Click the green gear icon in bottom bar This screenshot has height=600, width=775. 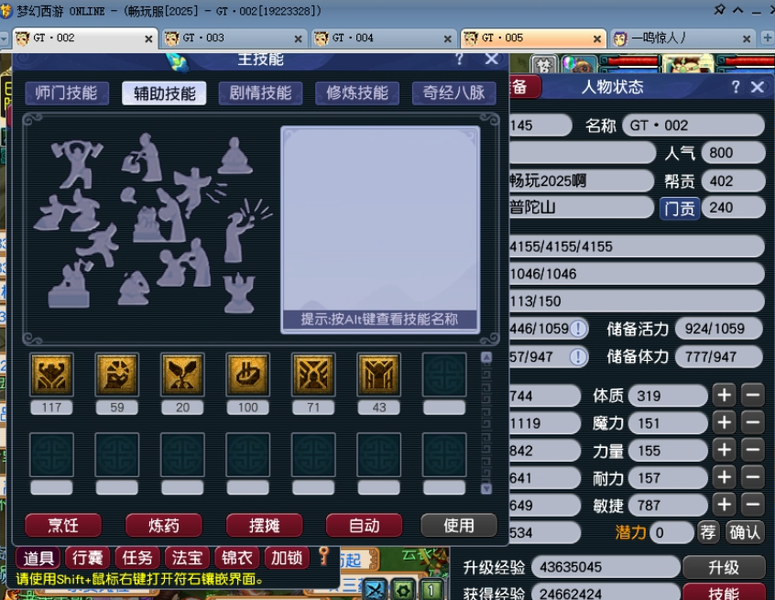403,590
